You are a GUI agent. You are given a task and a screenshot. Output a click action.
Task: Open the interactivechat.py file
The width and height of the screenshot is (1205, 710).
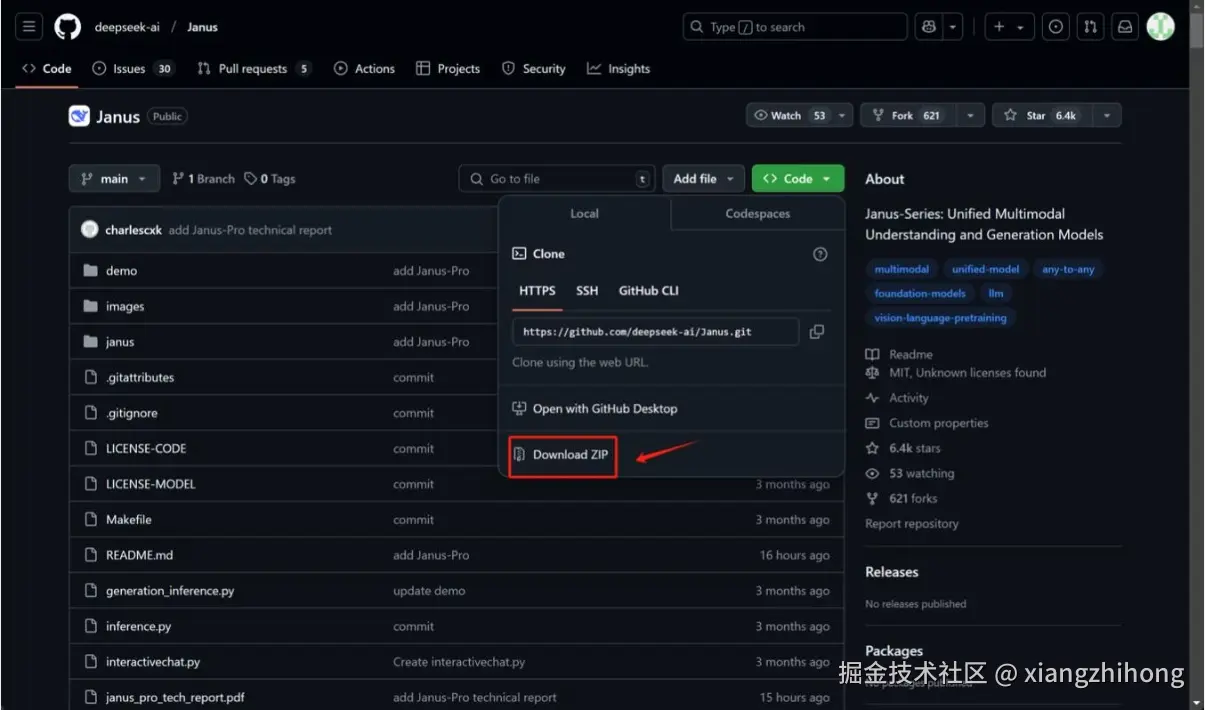click(x=153, y=662)
